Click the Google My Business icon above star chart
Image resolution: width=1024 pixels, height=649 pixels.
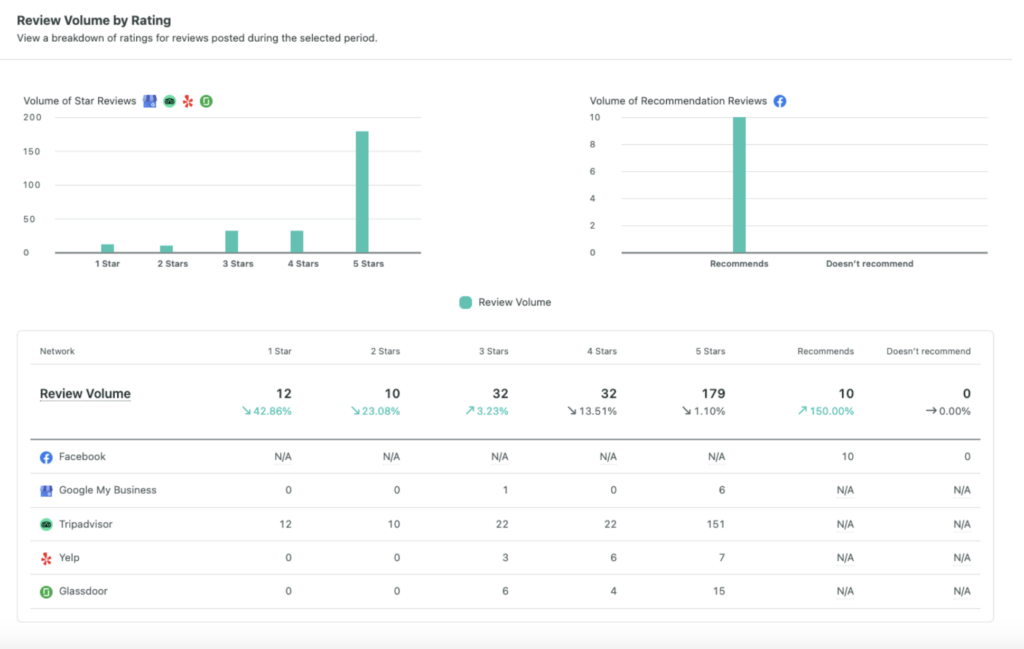pos(150,101)
